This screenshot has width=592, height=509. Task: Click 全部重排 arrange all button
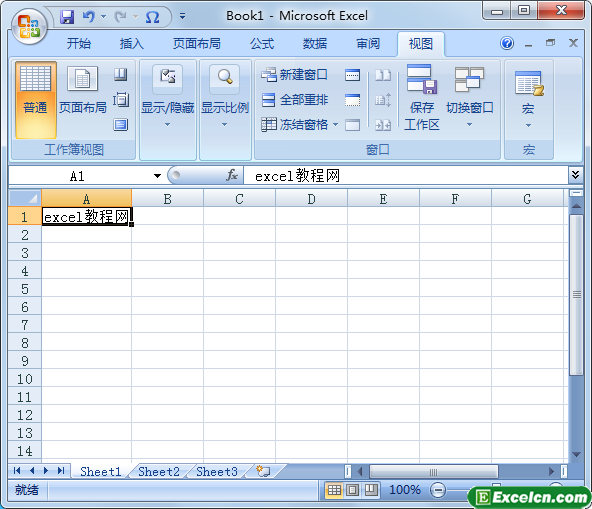(295, 100)
